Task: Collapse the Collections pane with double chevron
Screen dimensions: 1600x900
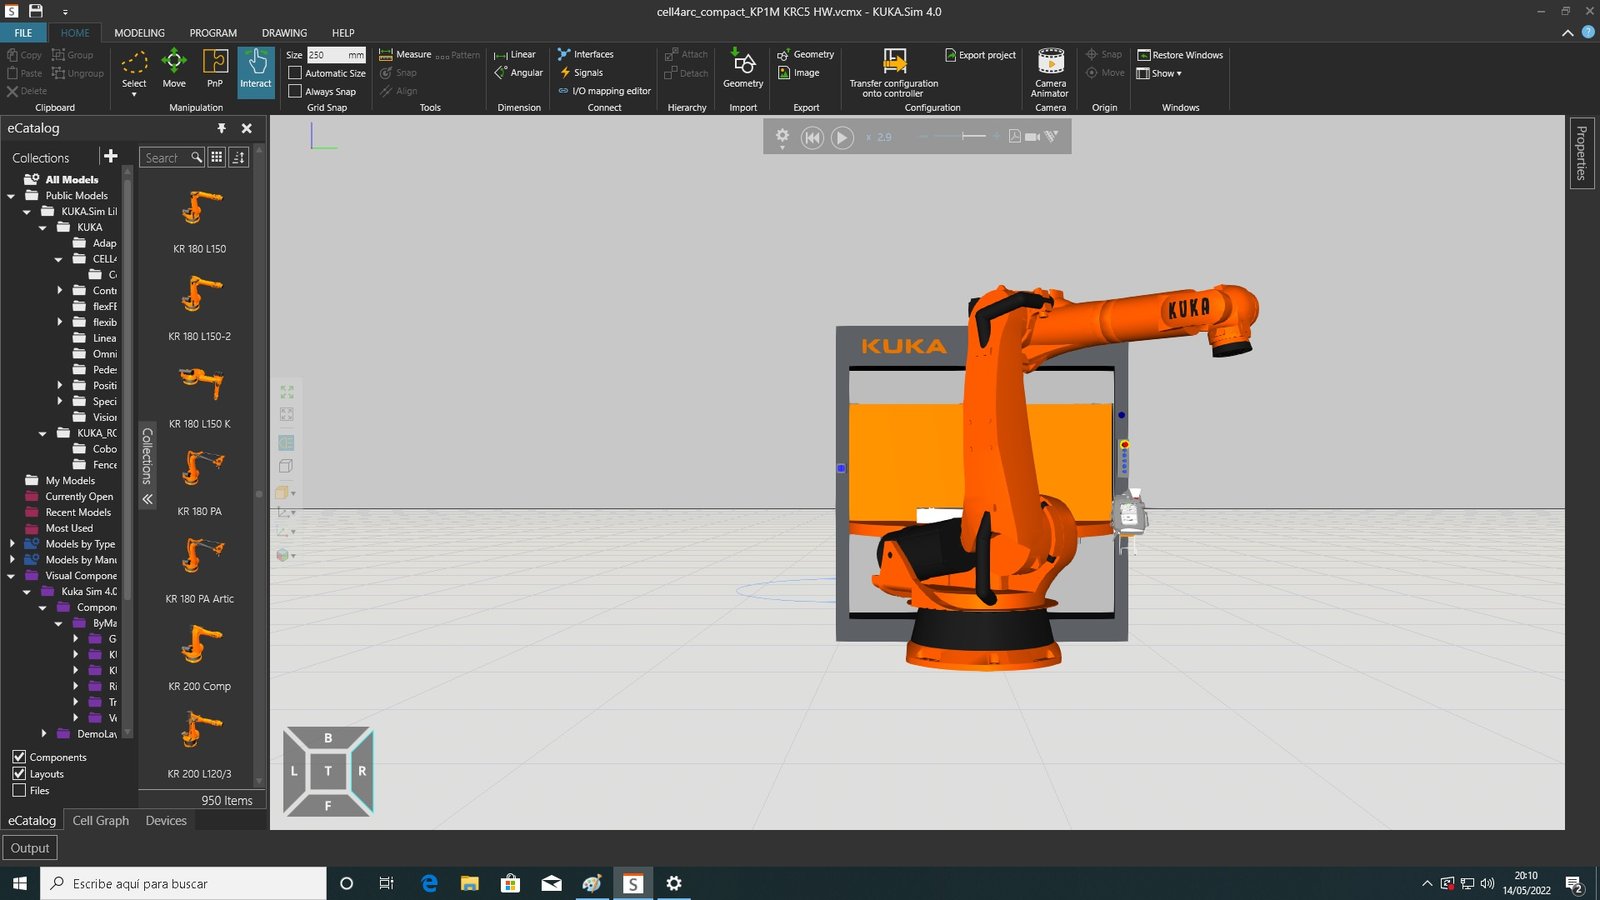Action: click(147, 498)
